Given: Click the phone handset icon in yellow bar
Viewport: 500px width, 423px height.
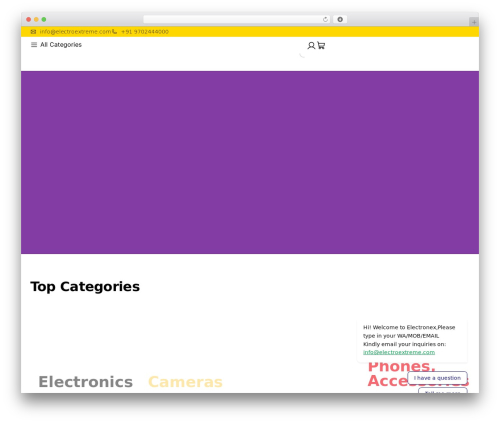Looking at the screenshot, I should click(x=115, y=32).
